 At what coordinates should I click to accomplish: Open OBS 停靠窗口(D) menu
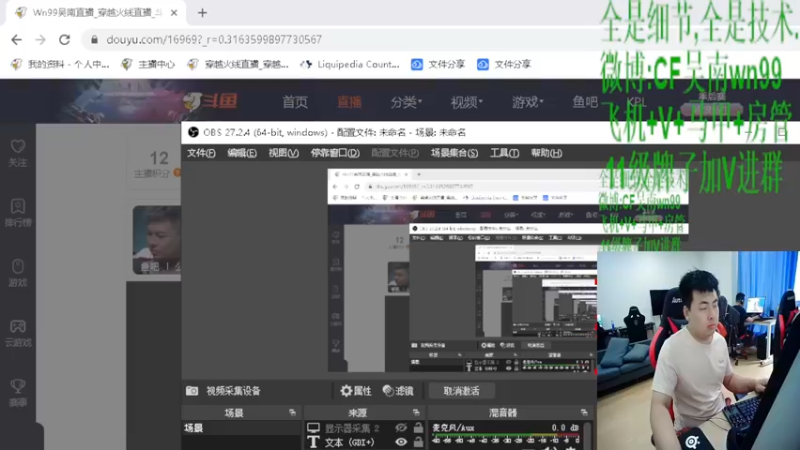point(335,153)
